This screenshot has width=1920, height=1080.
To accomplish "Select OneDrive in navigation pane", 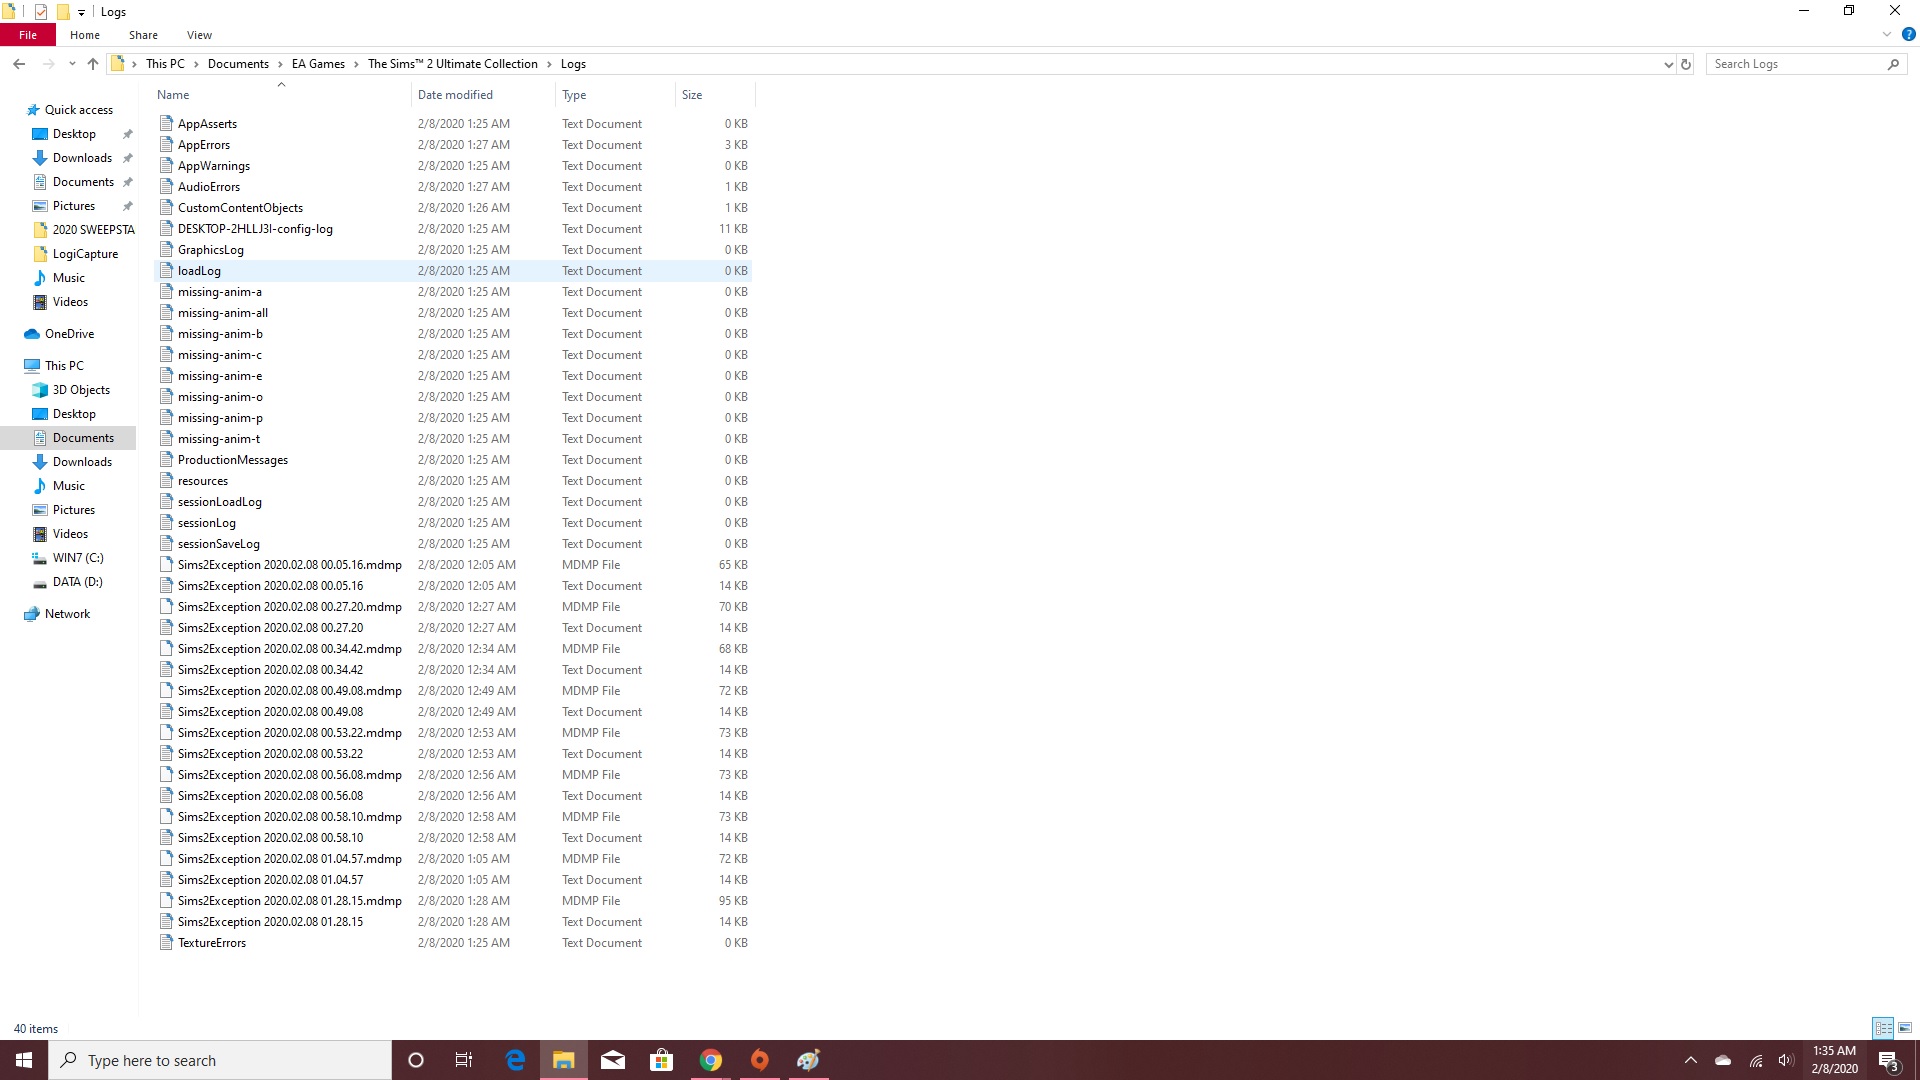I will tap(69, 334).
